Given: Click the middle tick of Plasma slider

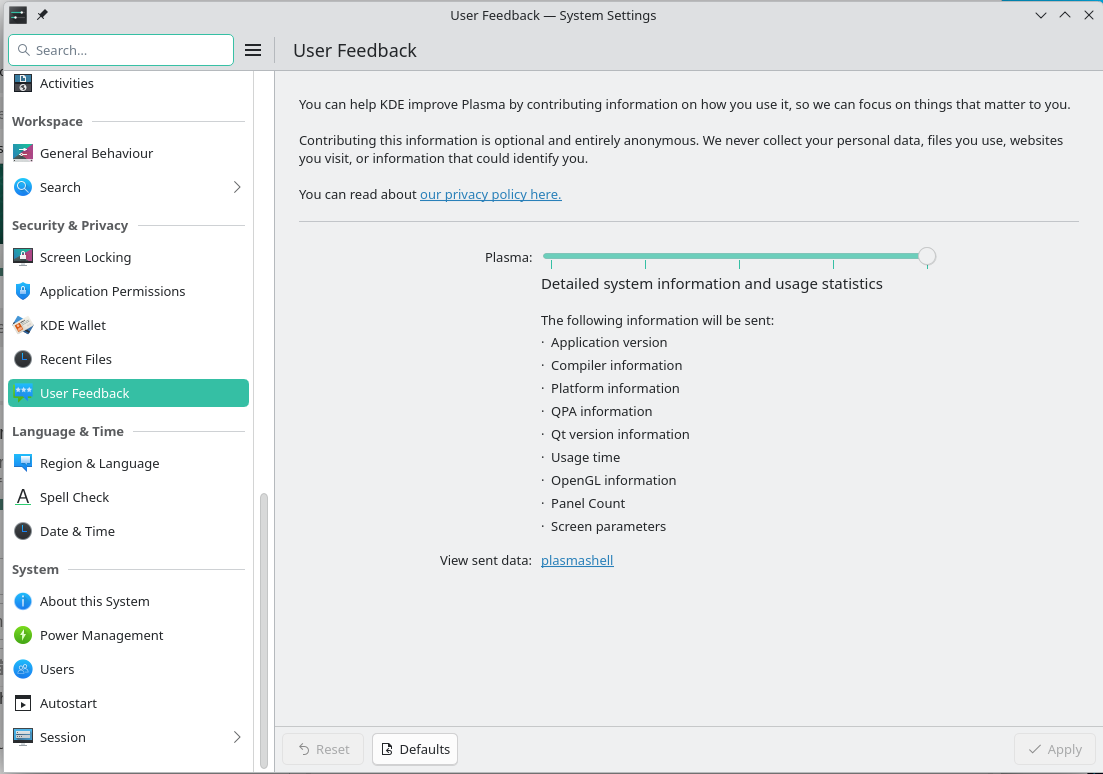Looking at the screenshot, I should 739,265.
